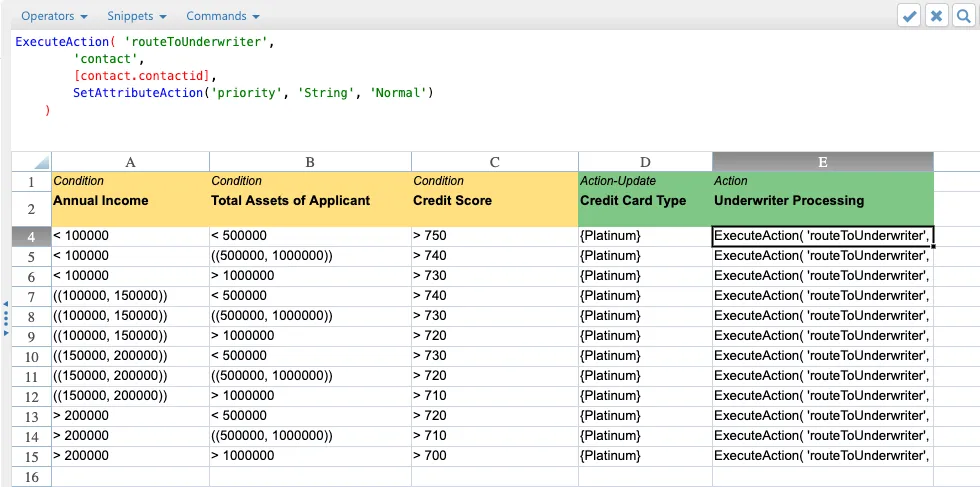
Task: Open the Operators dropdown menu
Action: [x=54, y=16]
